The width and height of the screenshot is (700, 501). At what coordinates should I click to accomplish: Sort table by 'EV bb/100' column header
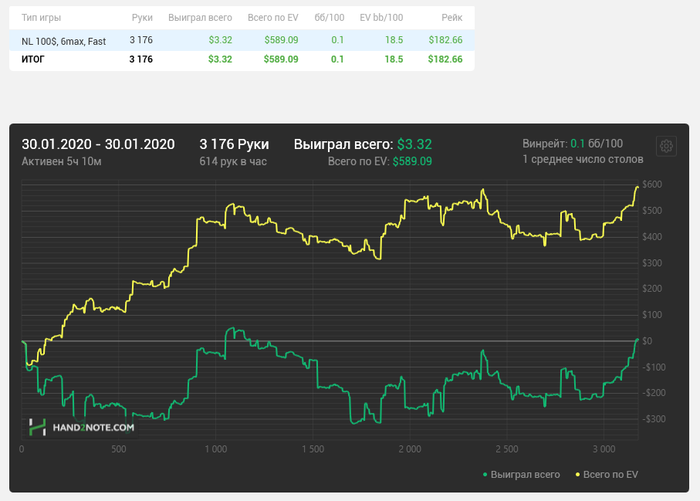tap(381, 18)
